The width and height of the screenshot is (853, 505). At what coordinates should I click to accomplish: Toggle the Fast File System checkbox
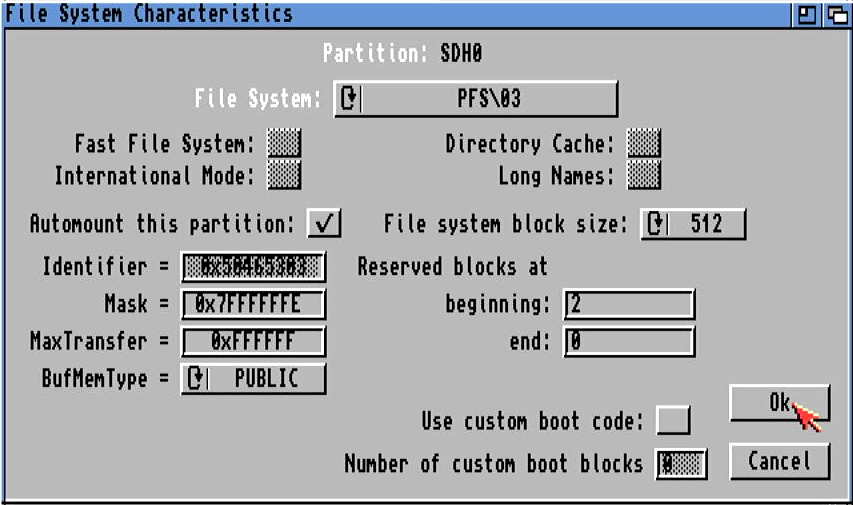click(x=285, y=144)
